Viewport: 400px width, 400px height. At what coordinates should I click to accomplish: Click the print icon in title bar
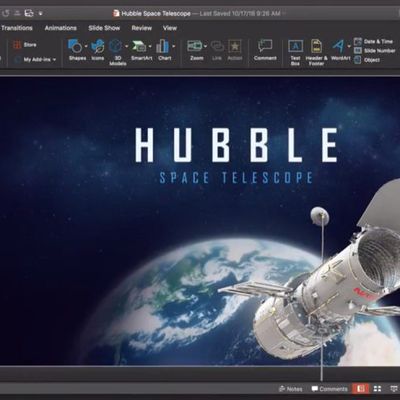29,13
